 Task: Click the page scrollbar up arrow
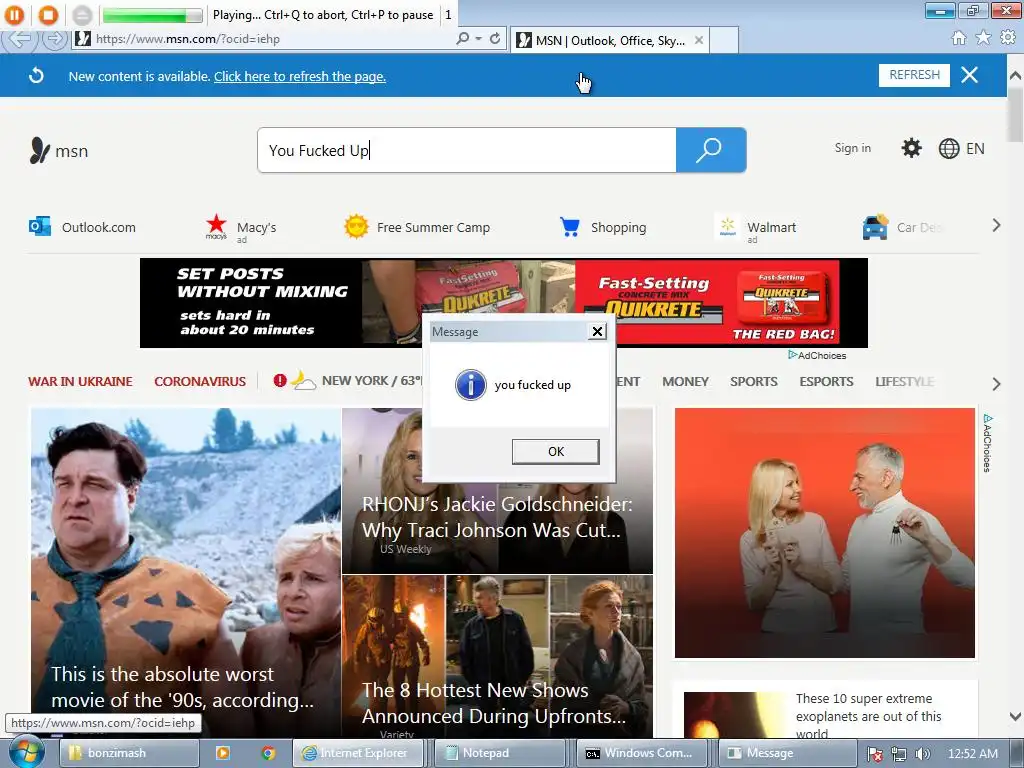pos(1015,75)
